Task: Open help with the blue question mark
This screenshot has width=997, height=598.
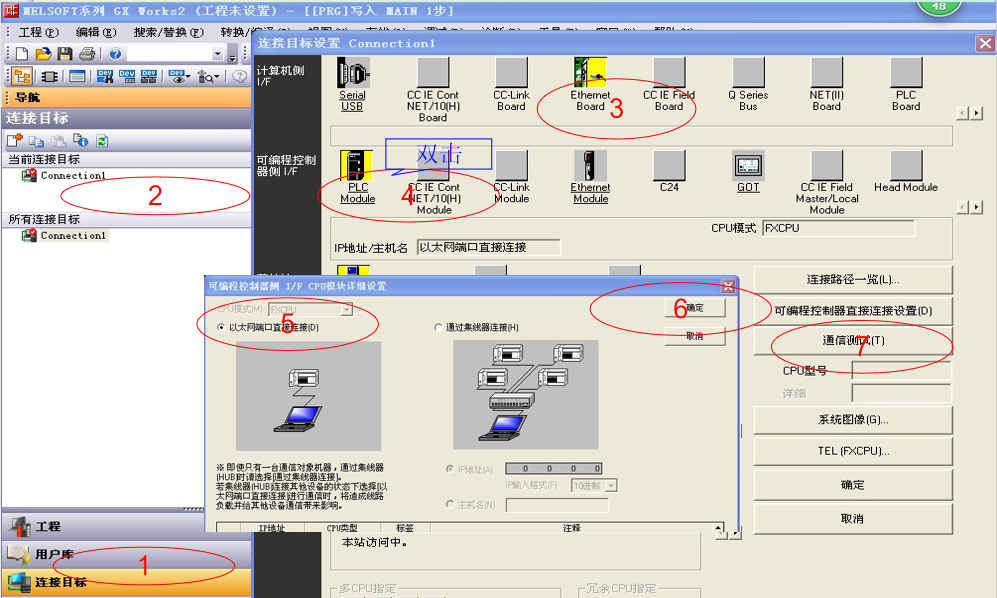Action: [115, 54]
